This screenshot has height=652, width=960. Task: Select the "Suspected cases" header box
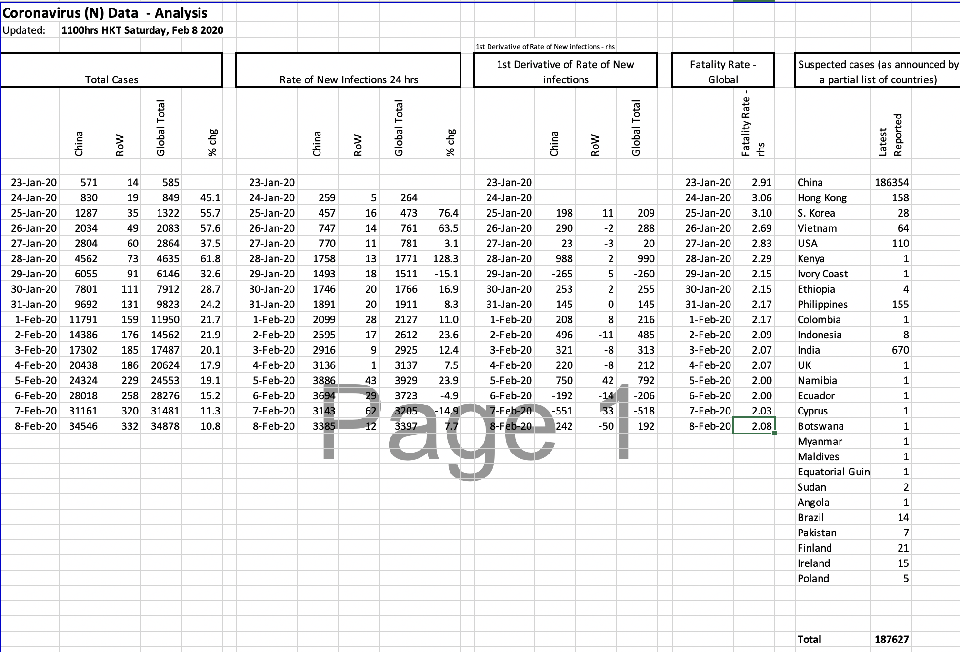click(x=877, y=71)
